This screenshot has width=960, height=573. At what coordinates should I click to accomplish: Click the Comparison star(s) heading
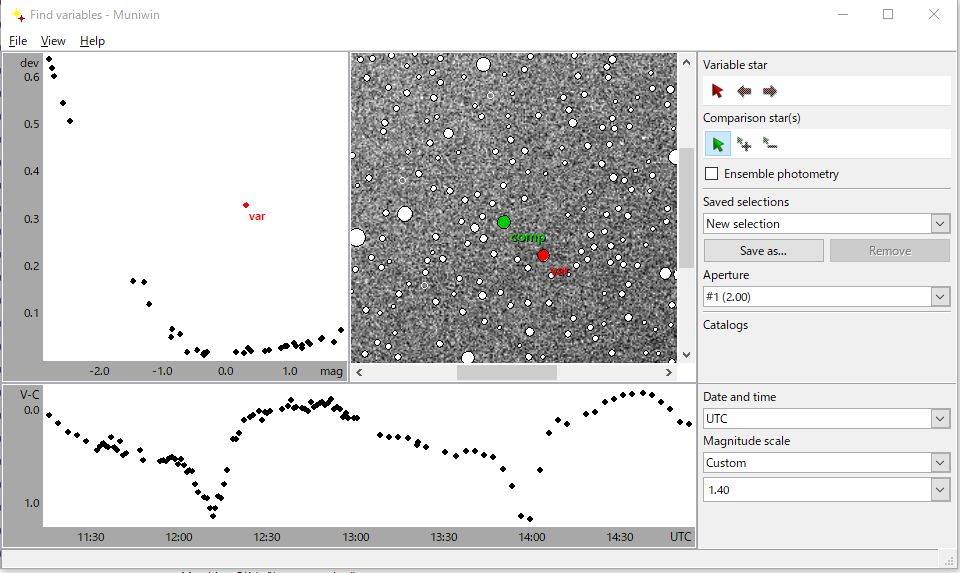(x=752, y=118)
